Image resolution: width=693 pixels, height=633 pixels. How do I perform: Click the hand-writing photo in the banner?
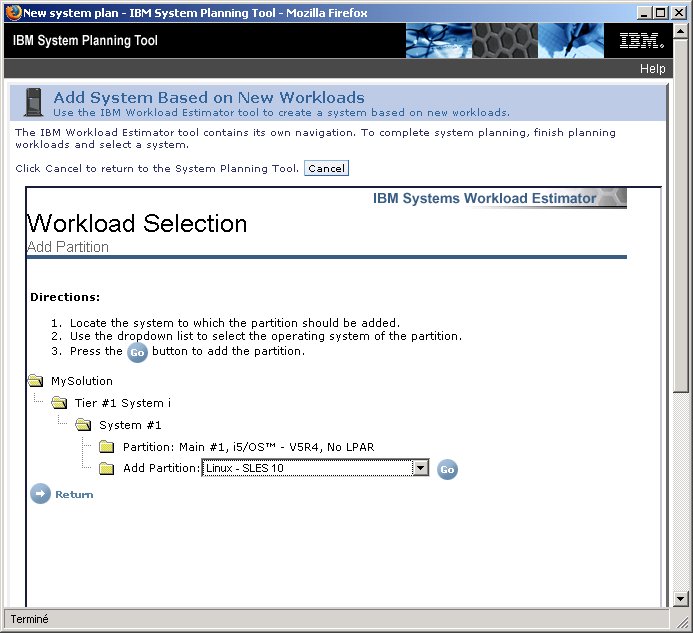(x=571, y=41)
